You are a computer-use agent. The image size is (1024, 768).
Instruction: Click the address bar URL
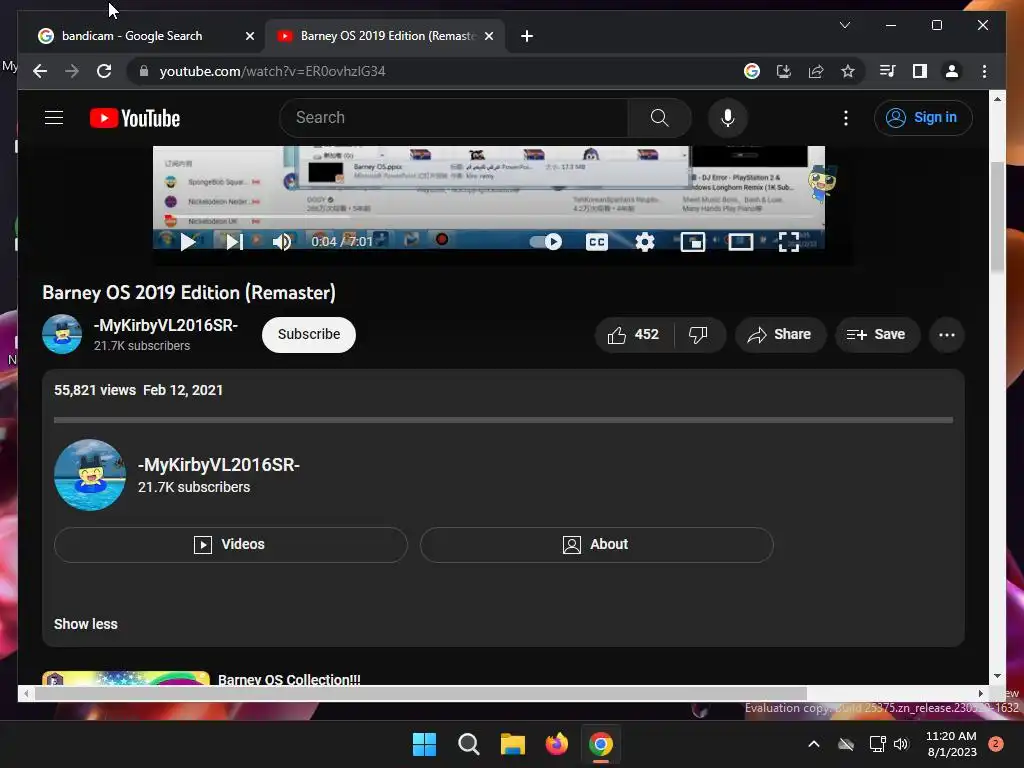[272, 71]
